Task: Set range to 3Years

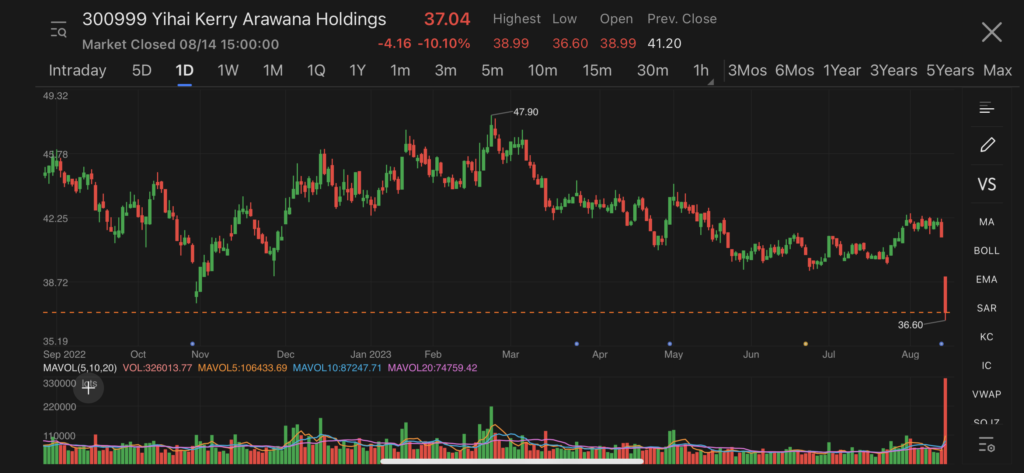Action: (893, 71)
